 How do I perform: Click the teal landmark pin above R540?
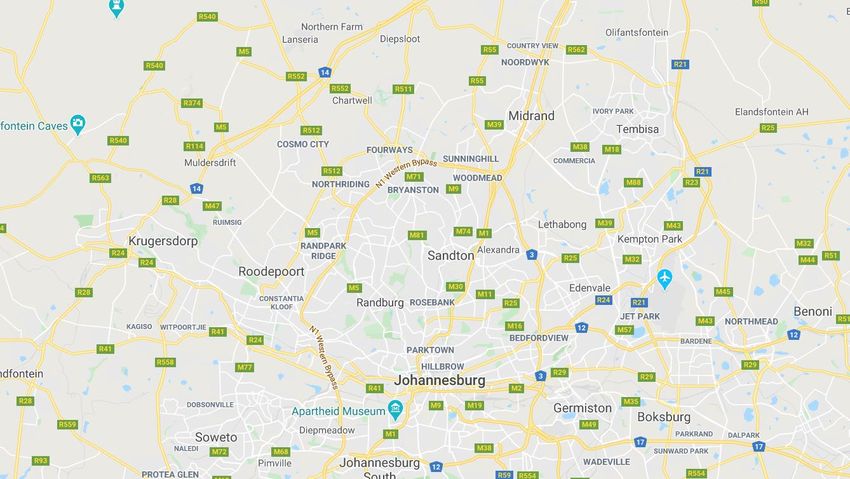[117, 8]
